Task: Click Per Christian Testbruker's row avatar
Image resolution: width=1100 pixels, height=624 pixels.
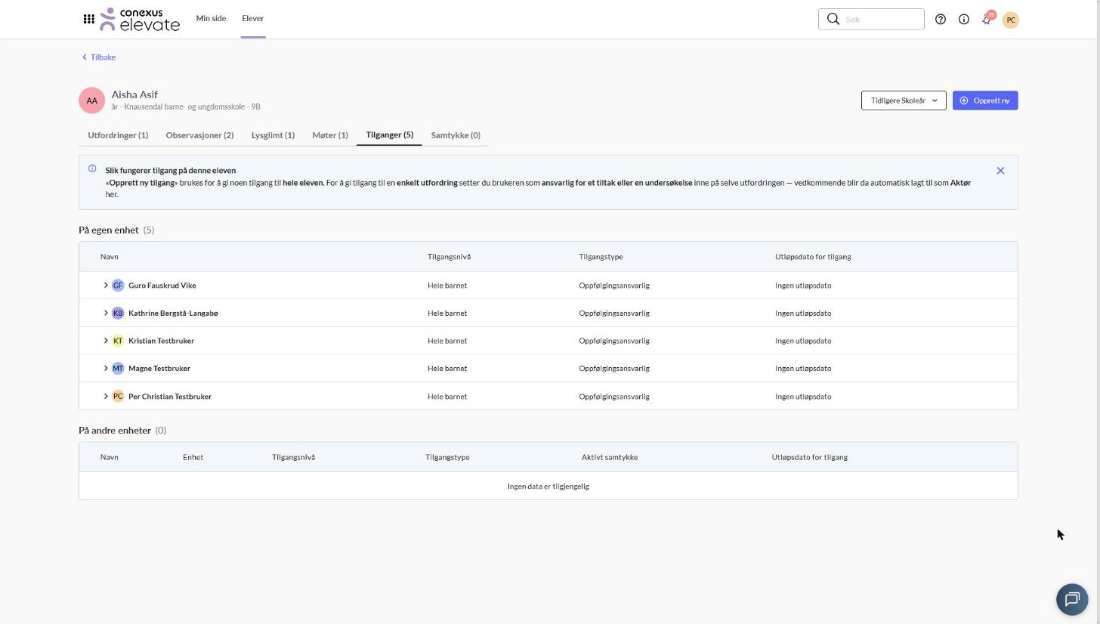Action: pos(118,397)
